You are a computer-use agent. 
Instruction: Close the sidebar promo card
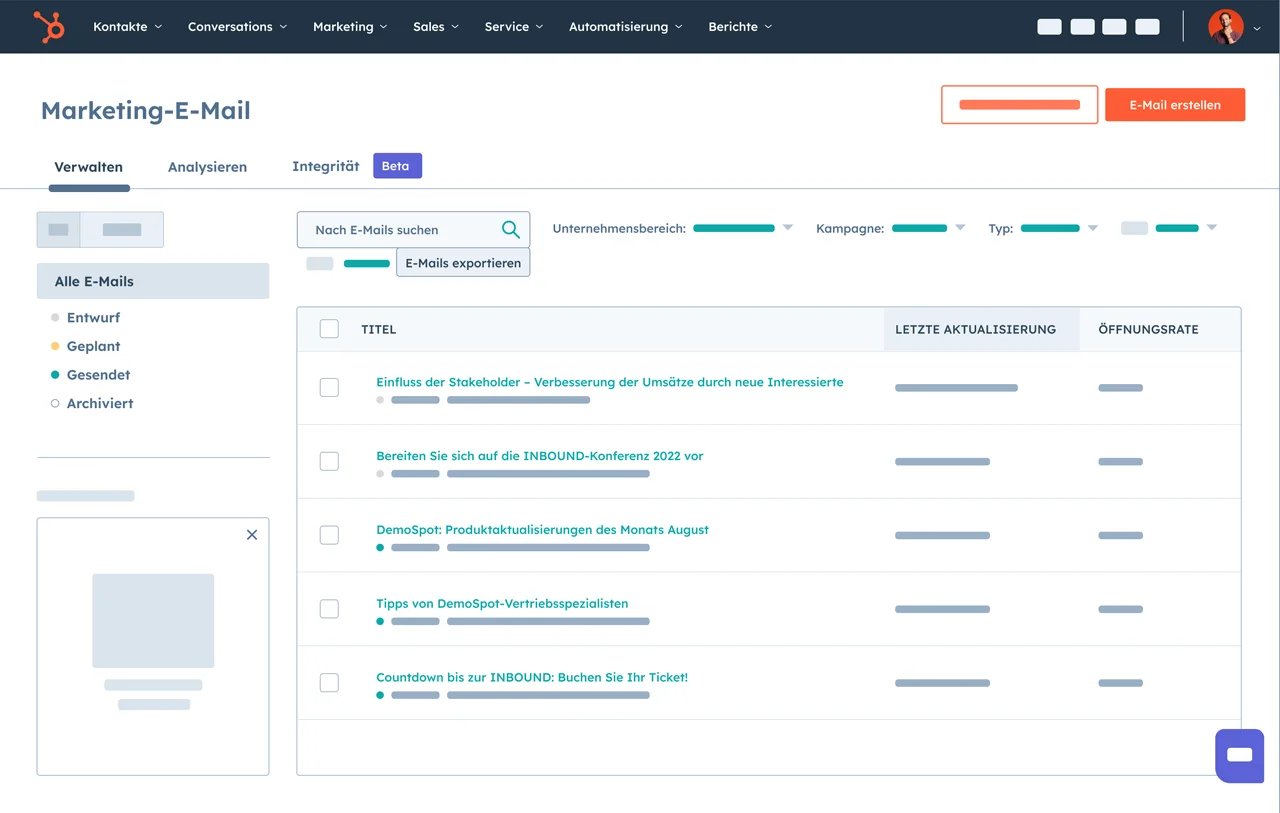click(252, 535)
